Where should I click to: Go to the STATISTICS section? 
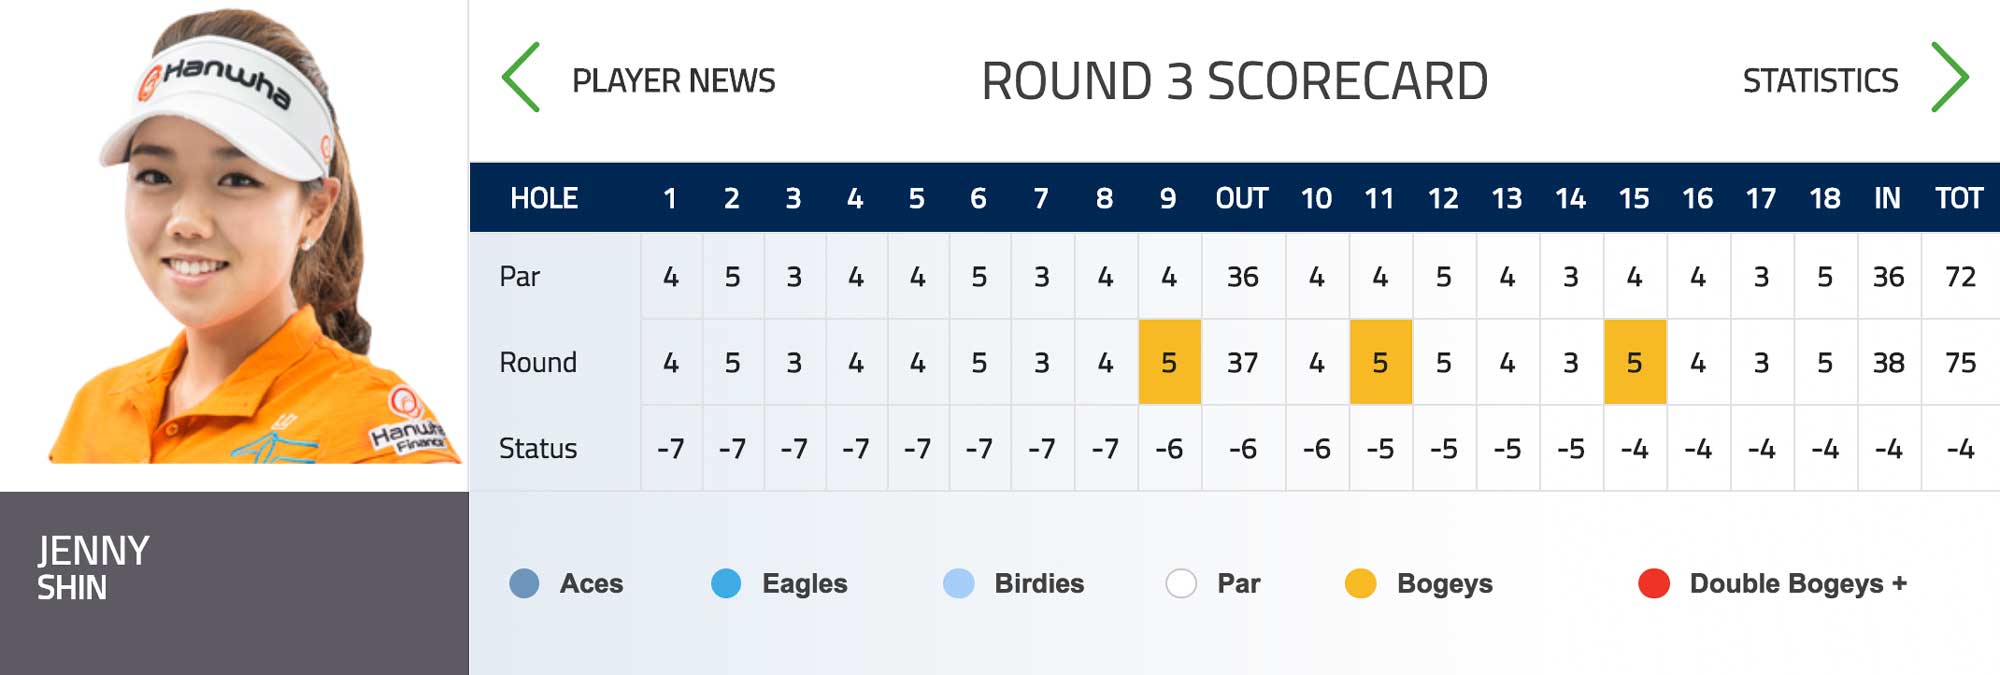tap(1820, 80)
